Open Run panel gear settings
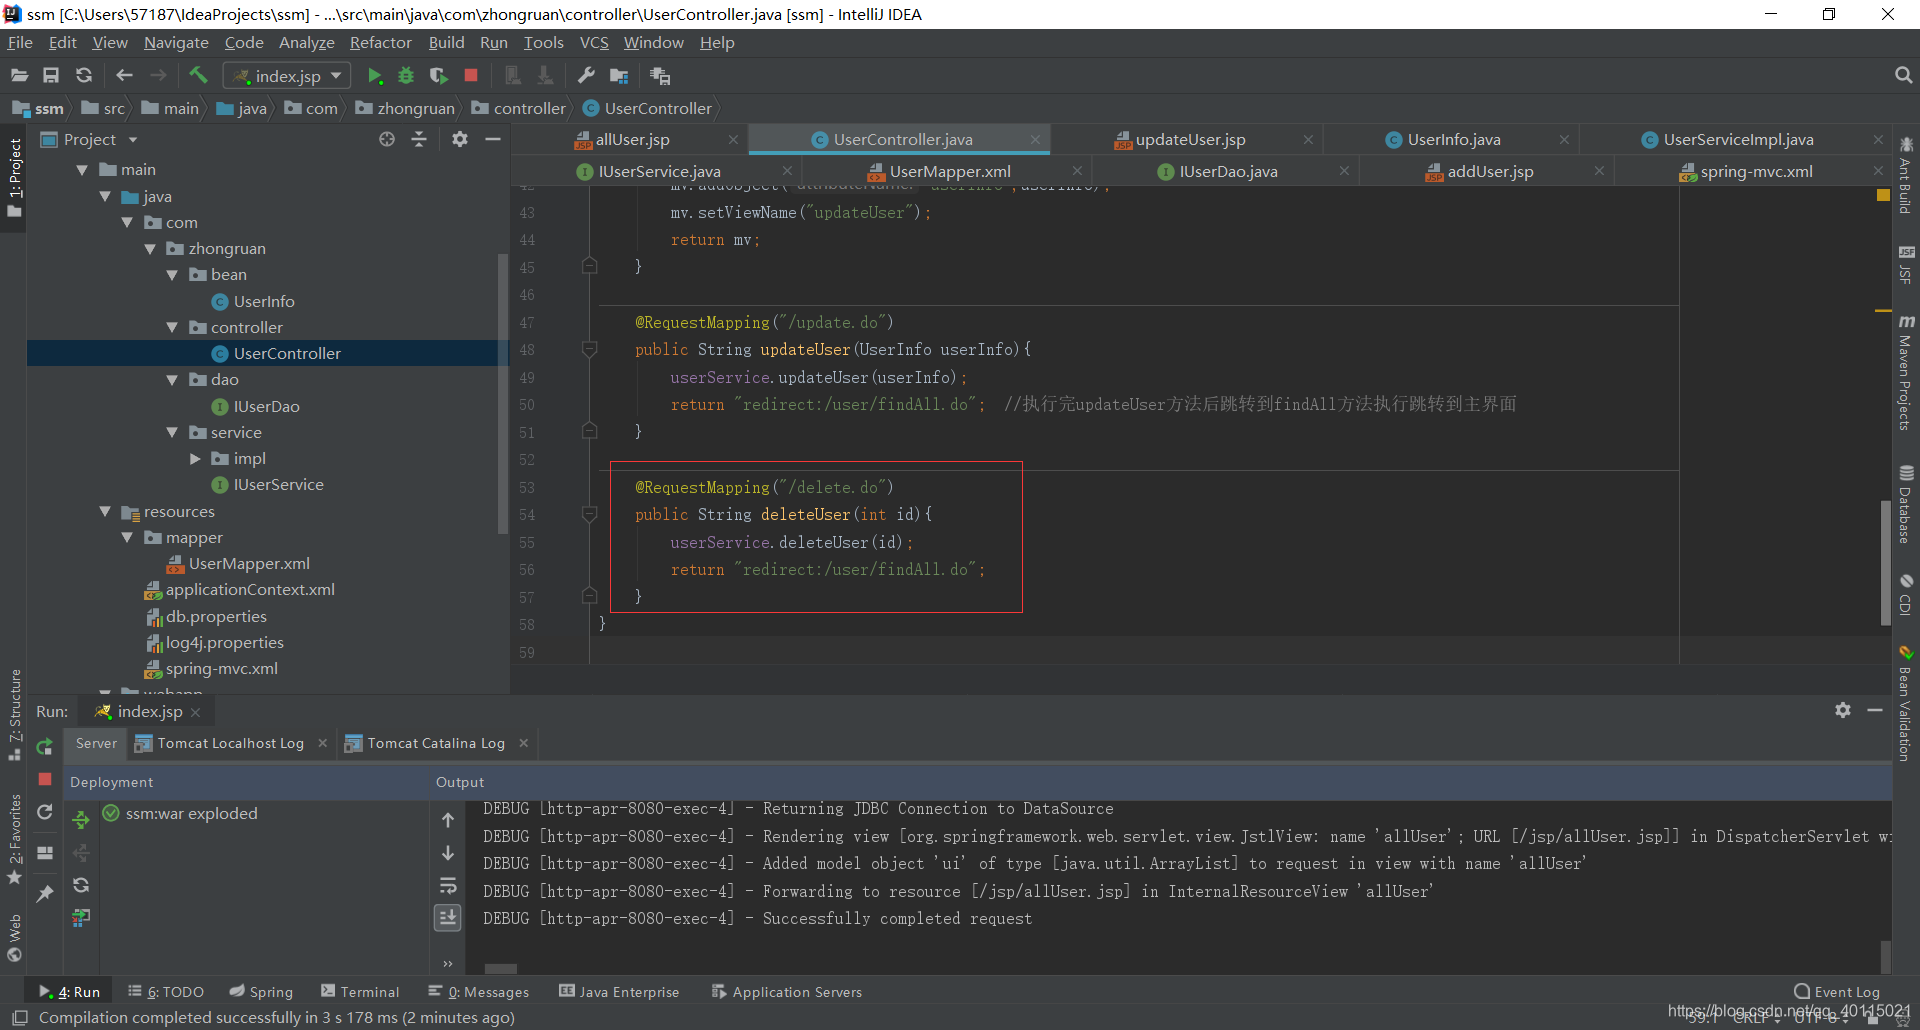1920x1030 pixels. click(1842, 710)
